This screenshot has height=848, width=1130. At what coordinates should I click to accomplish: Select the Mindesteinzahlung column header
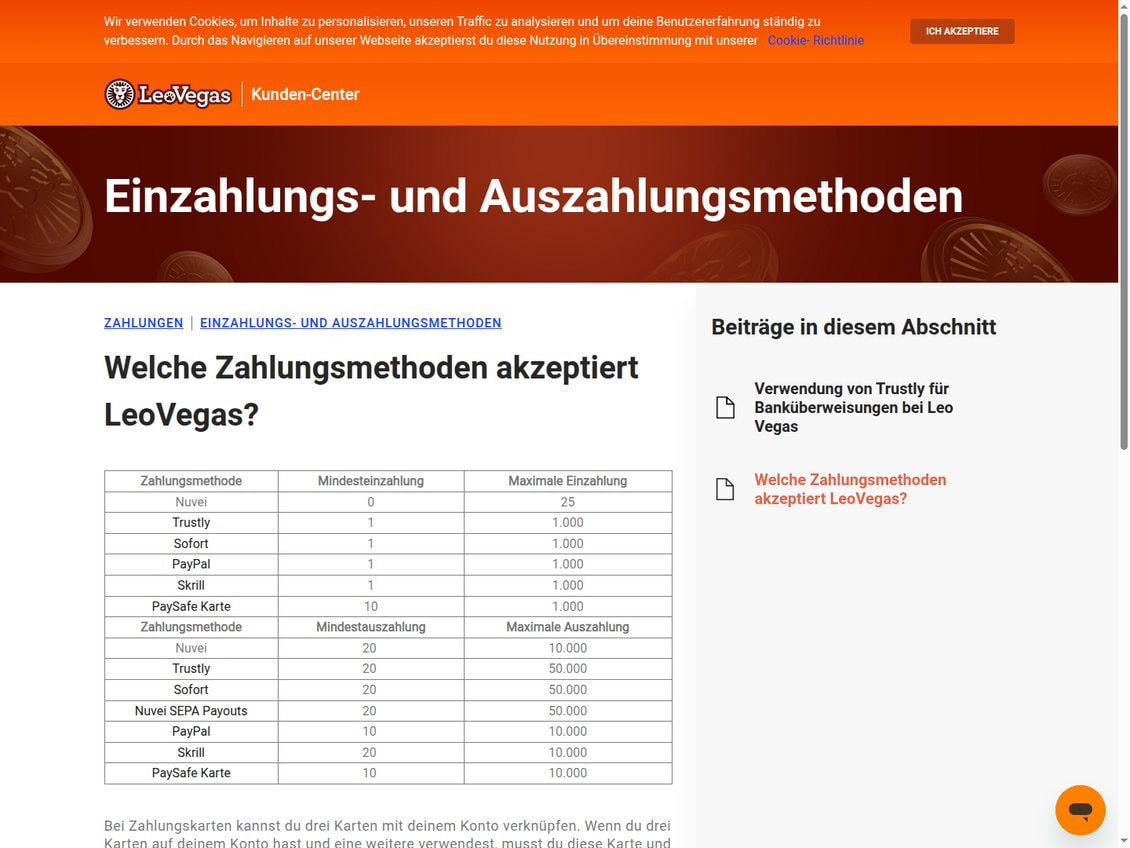(370, 481)
